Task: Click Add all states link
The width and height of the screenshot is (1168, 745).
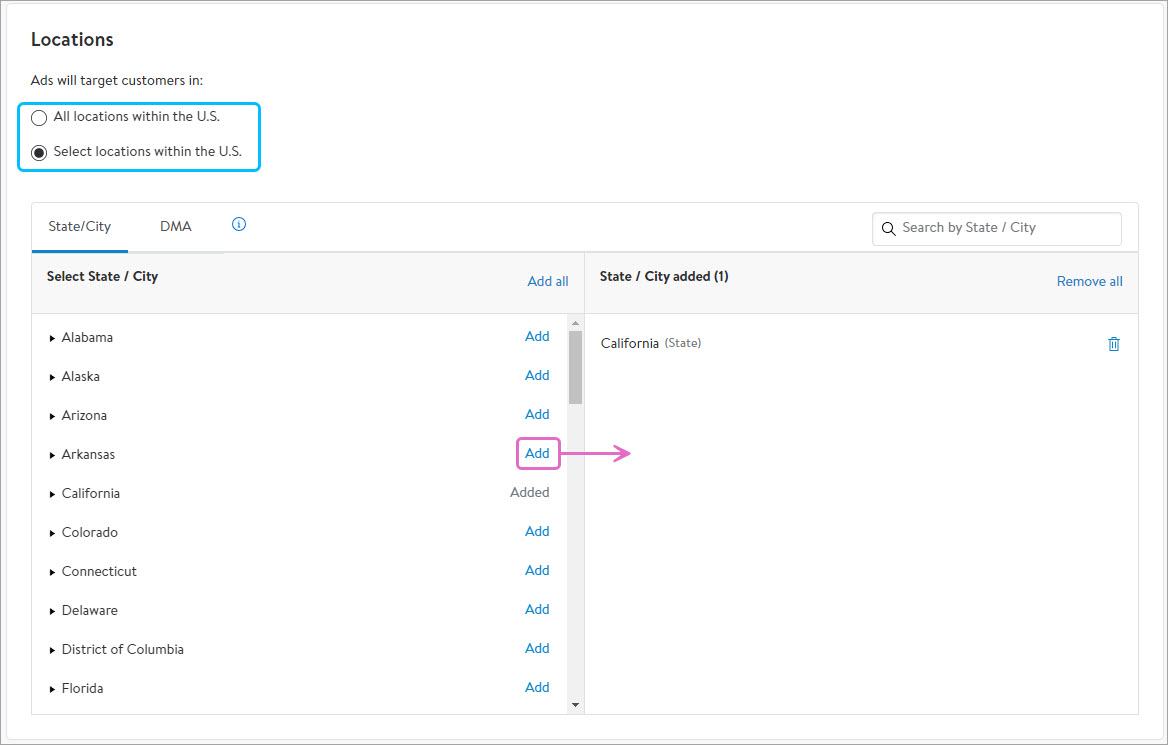Action: click(547, 282)
